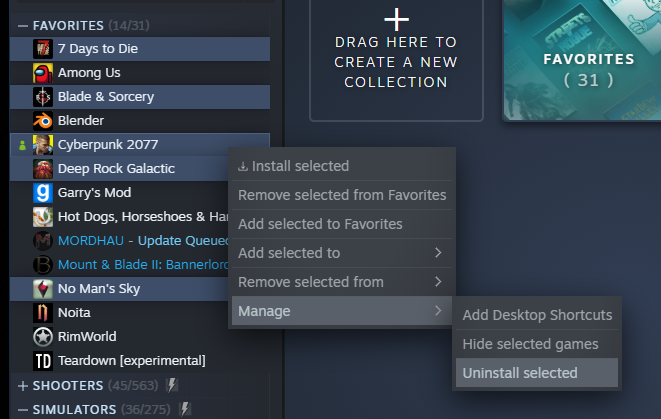This screenshot has width=661, height=419.
Task: Click the dynamic collection lightning icon next to SHOOTERS
Action: (x=172, y=385)
